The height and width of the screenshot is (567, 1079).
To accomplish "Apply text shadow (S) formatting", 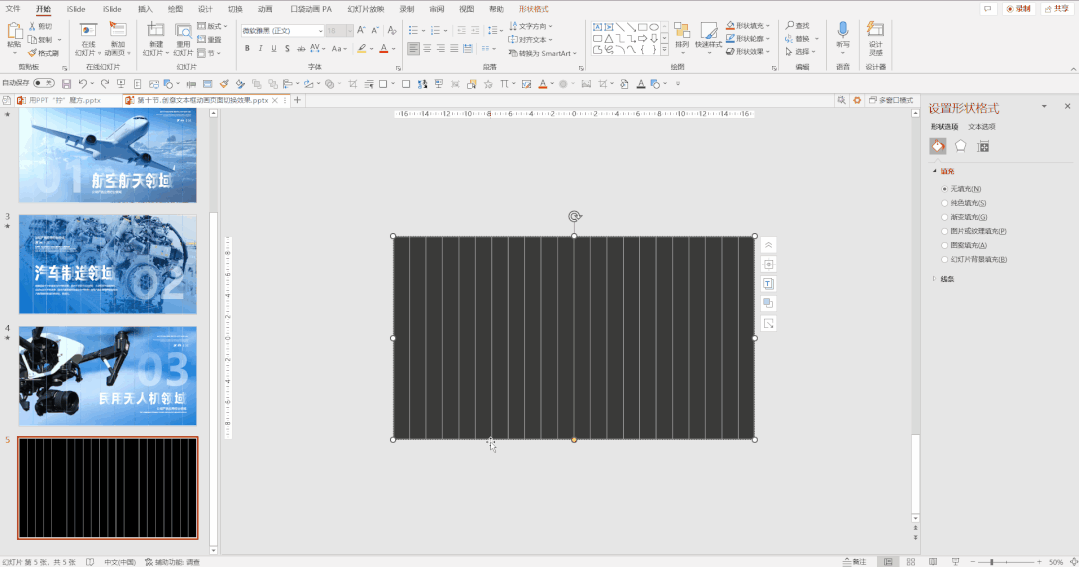I will click(x=287, y=49).
